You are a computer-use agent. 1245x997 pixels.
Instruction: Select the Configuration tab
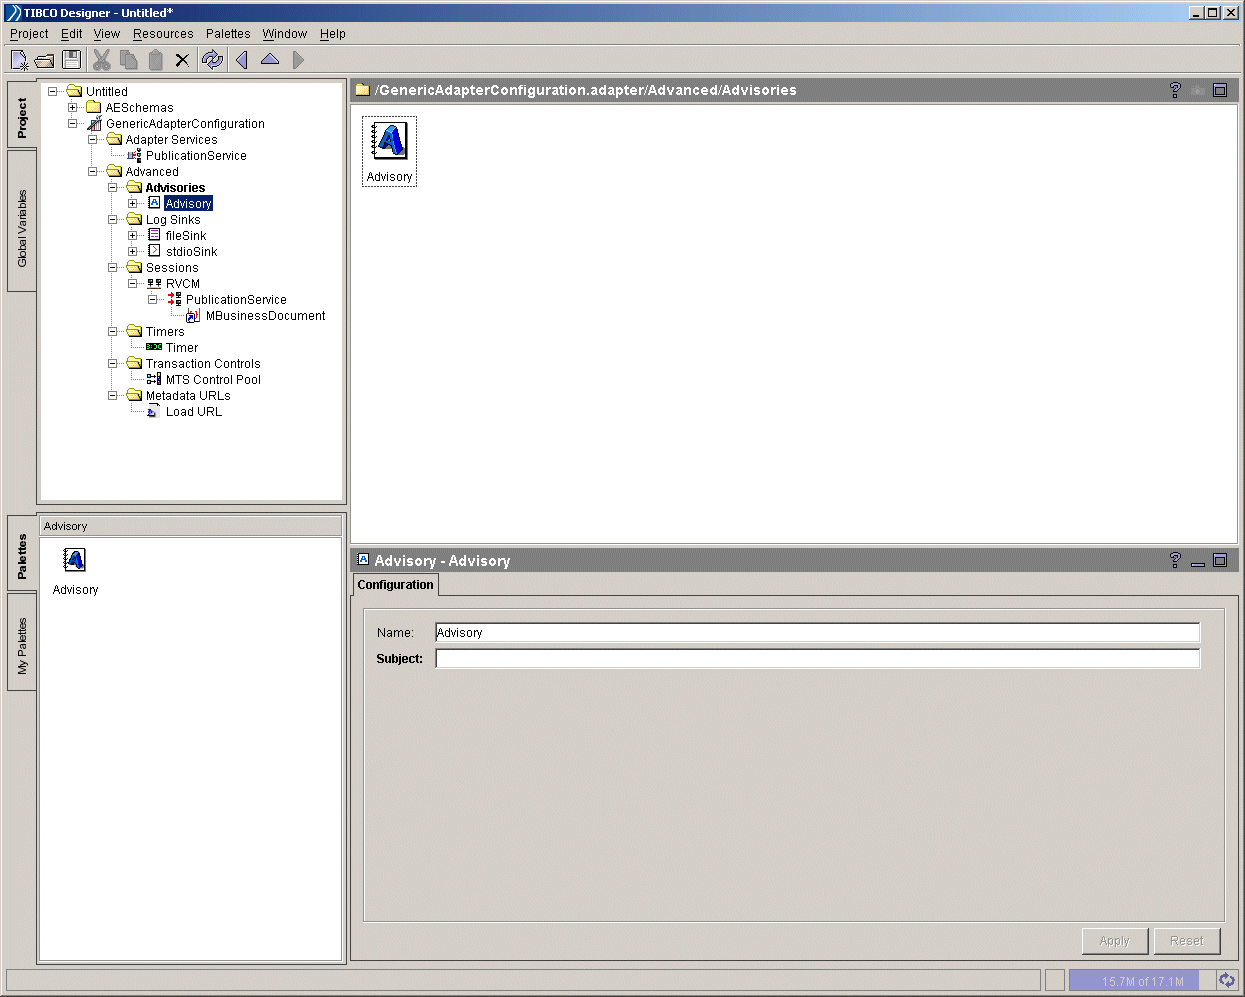click(396, 585)
